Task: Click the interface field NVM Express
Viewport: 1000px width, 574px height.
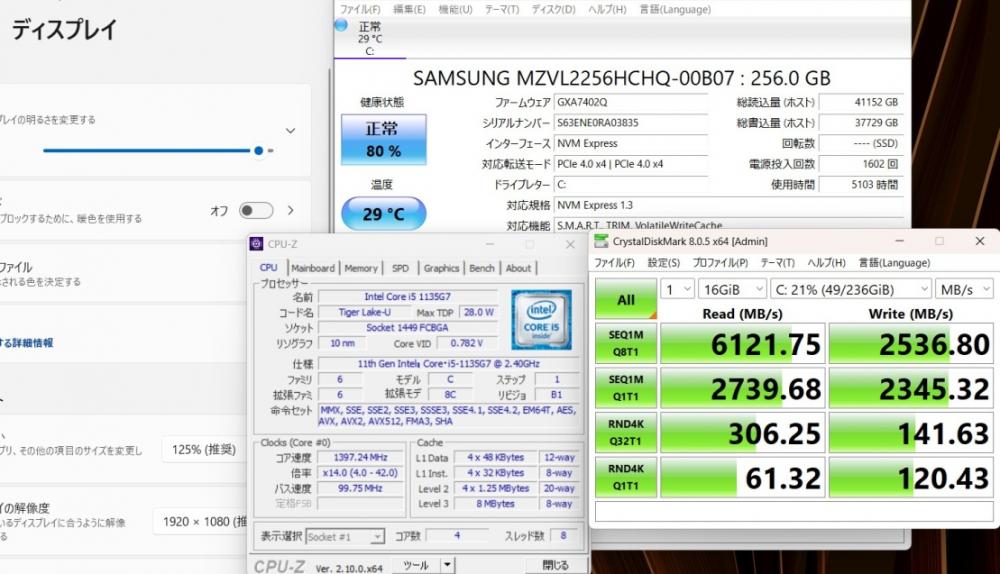Action: click(x=631, y=144)
